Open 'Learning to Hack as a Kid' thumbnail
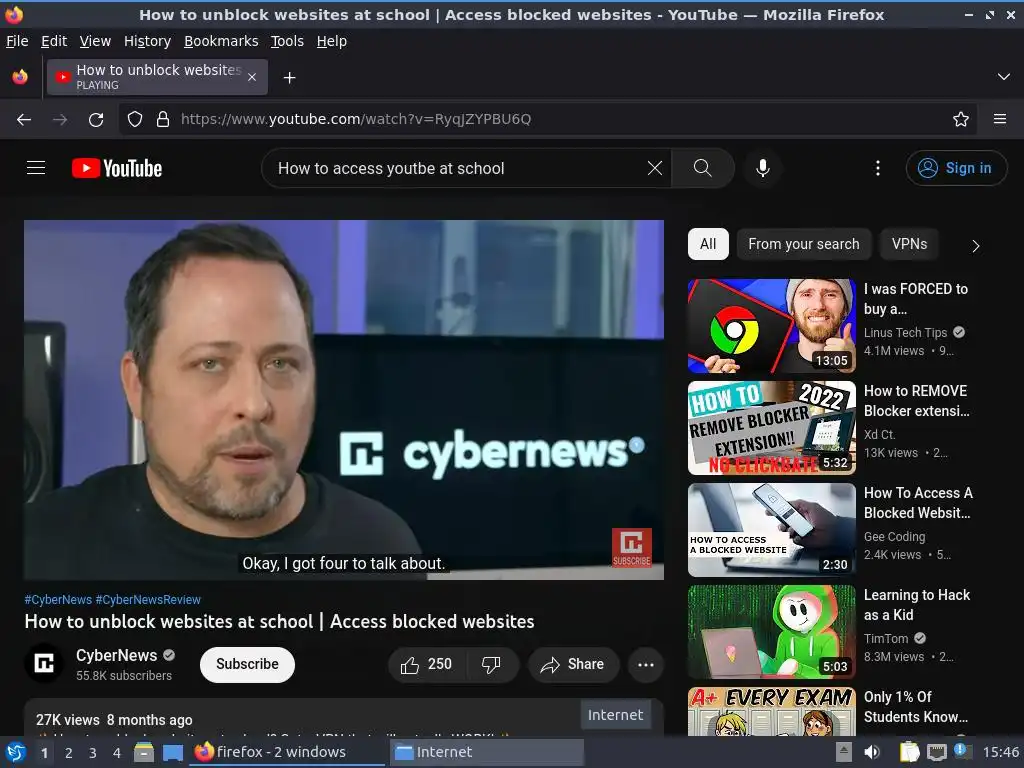 pyautogui.click(x=771, y=632)
